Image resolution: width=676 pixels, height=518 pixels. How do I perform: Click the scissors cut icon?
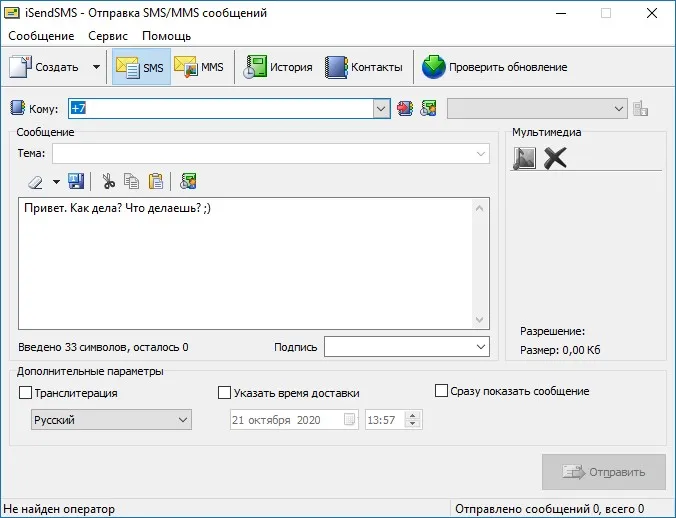coord(109,181)
